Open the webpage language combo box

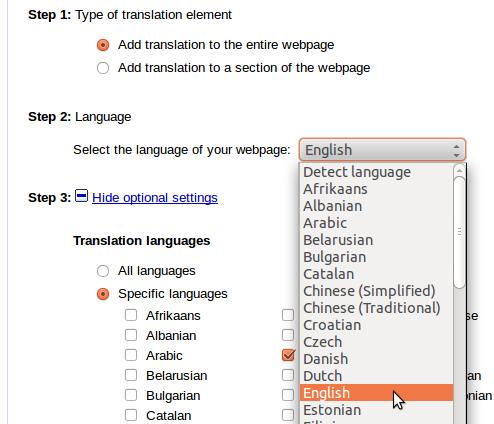pos(382,150)
